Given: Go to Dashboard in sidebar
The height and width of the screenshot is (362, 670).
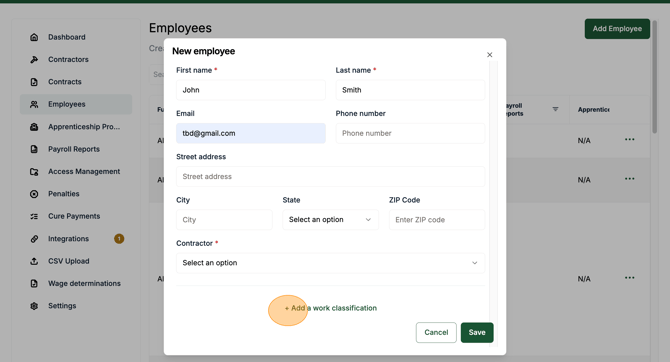Looking at the screenshot, I should [76, 37].
